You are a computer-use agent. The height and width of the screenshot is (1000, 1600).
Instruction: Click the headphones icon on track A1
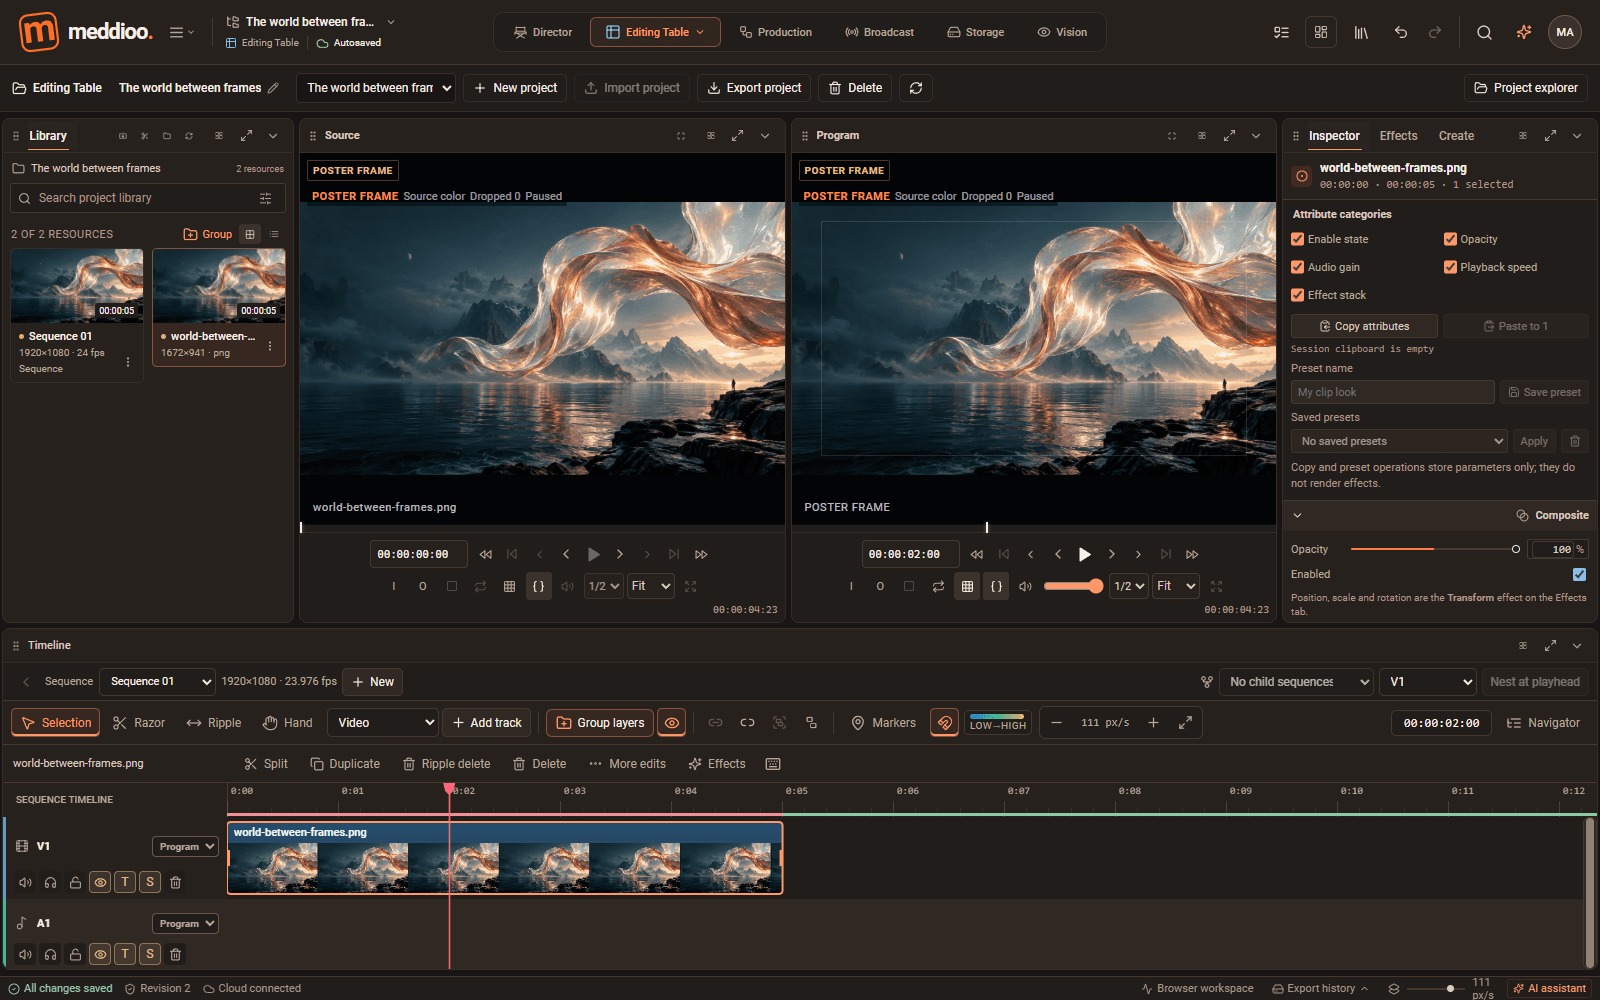click(x=50, y=954)
